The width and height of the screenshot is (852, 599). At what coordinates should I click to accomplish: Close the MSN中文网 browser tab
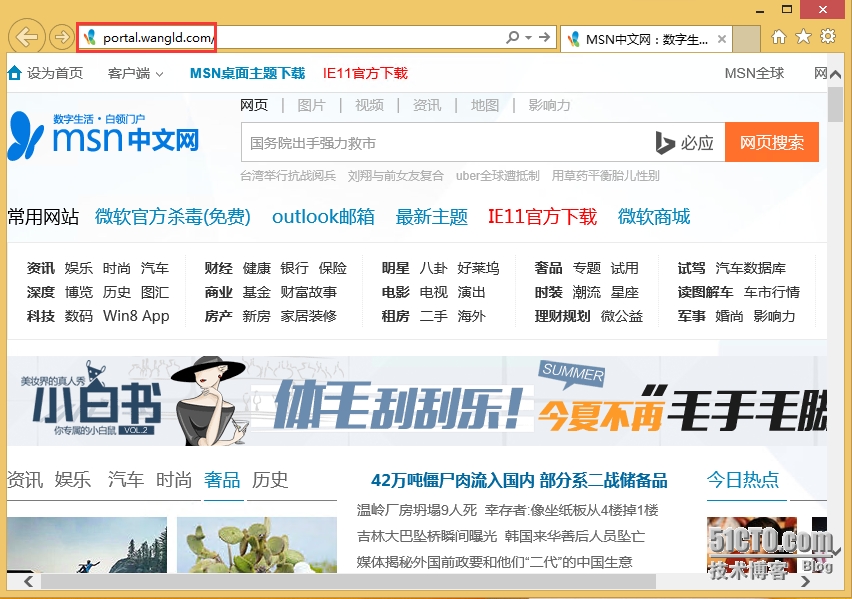click(722, 39)
